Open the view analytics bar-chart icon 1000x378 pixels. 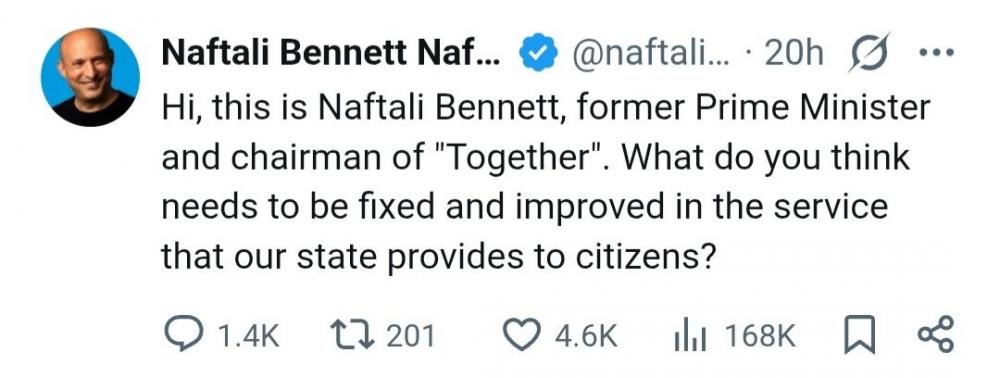(691, 336)
